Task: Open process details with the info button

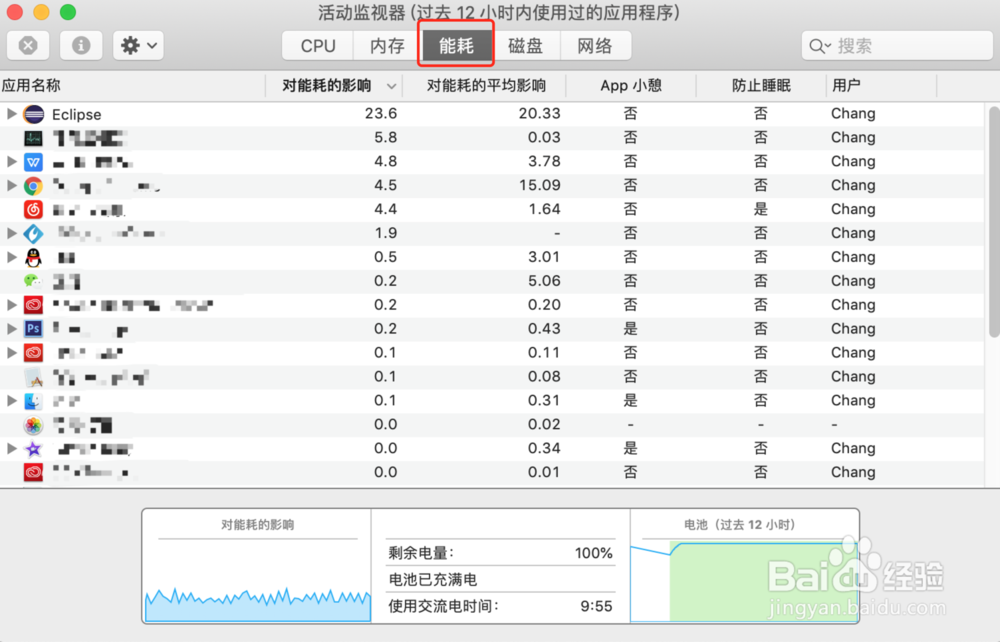Action: [80, 45]
